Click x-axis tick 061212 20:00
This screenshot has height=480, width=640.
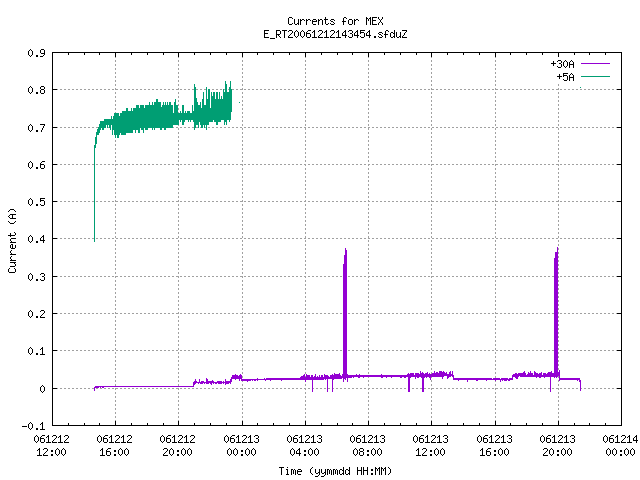(178, 445)
